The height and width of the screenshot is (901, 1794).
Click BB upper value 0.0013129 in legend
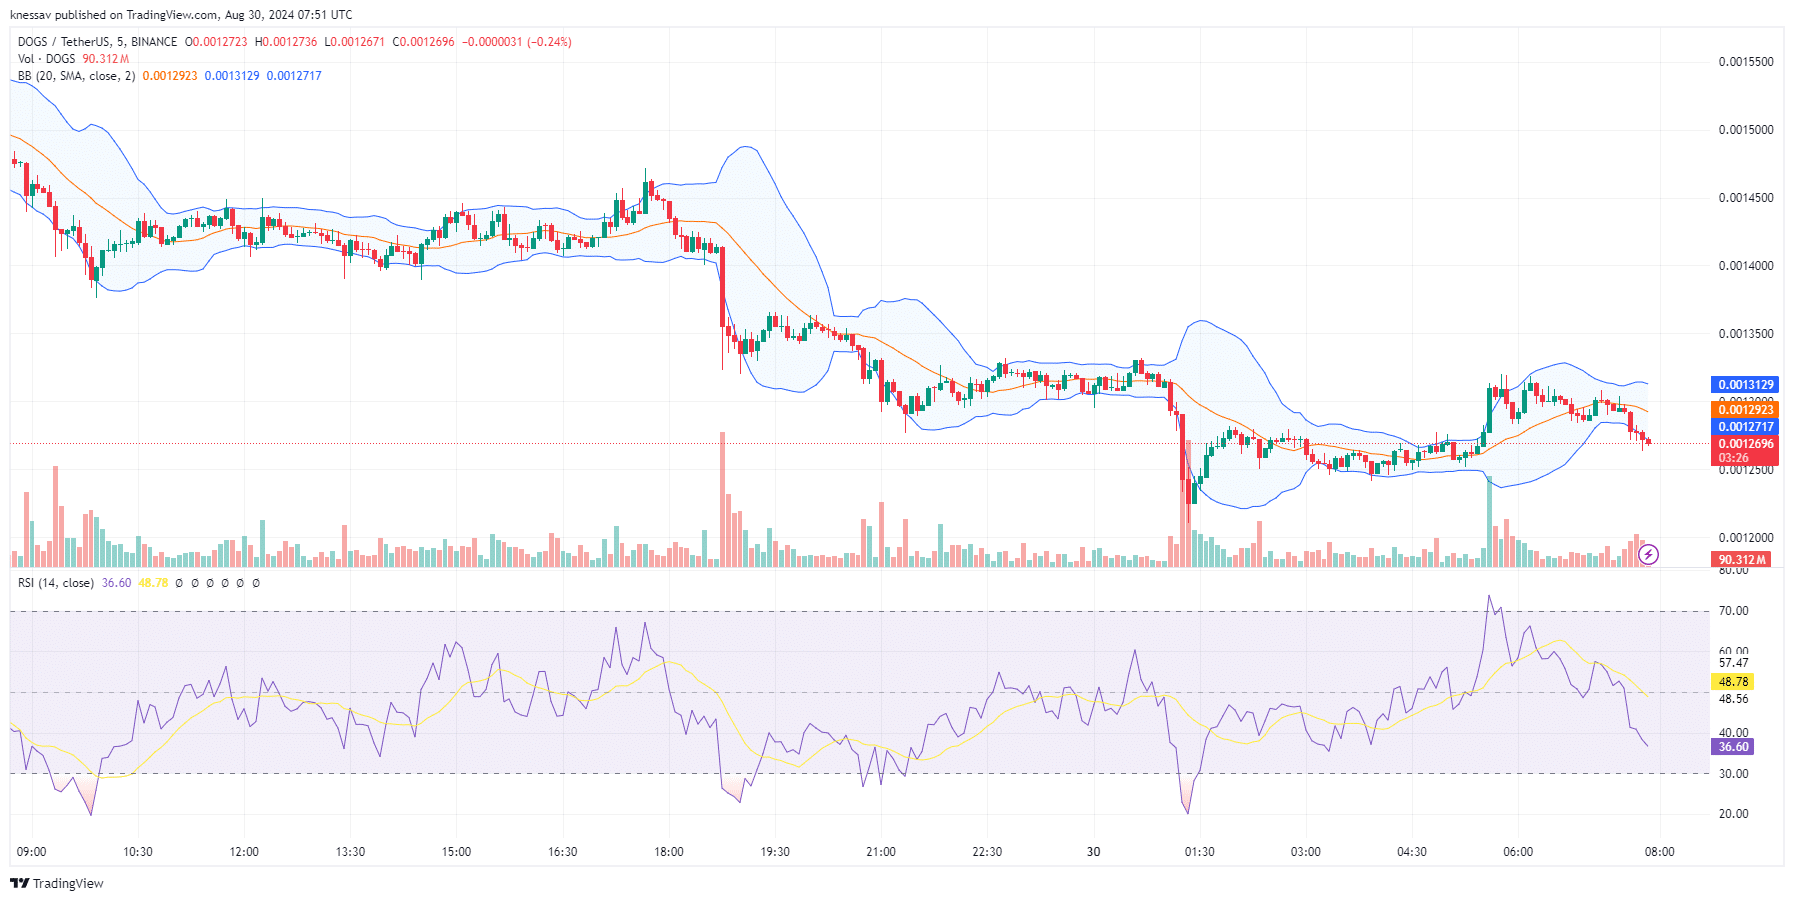point(232,76)
